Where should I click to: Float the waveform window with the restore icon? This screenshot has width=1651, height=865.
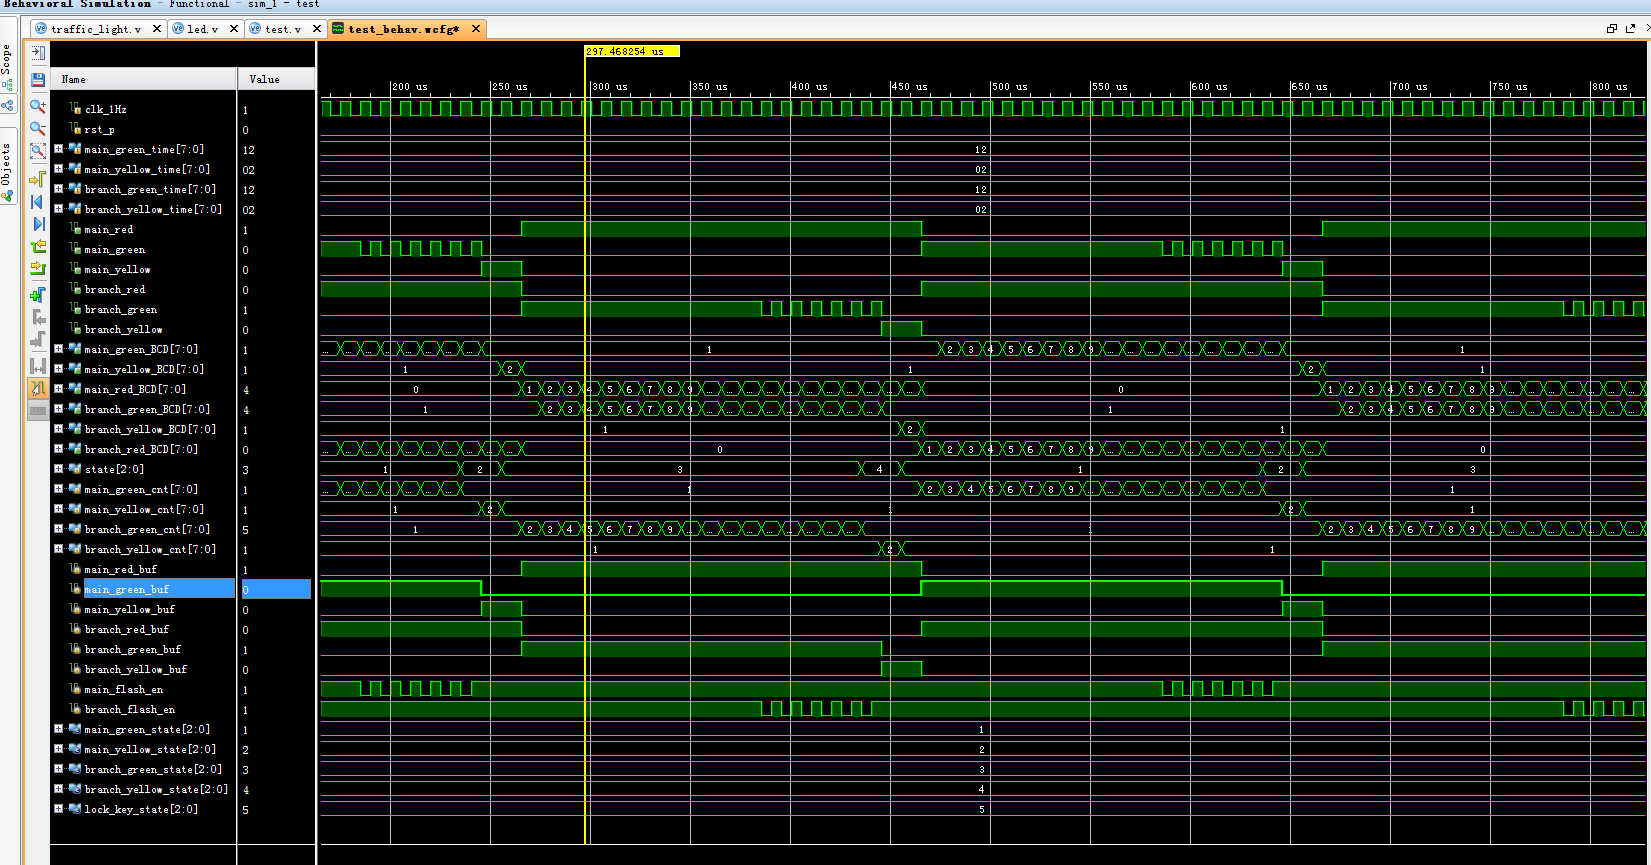pyautogui.click(x=1611, y=29)
